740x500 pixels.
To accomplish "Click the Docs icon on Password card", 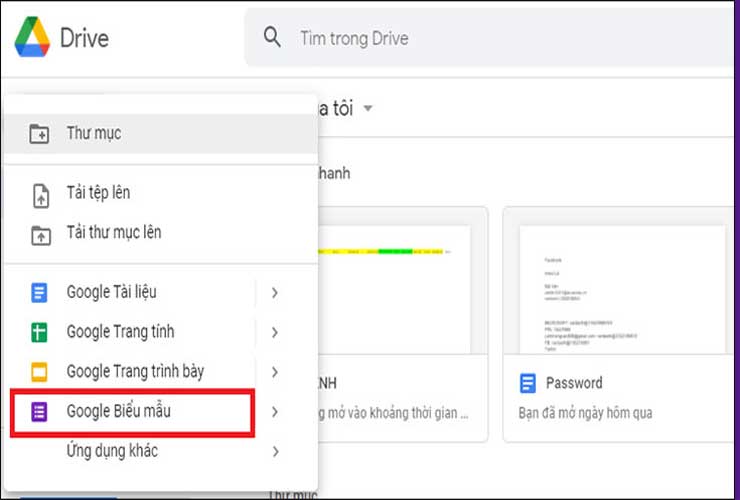I will pyautogui.click(x=528, y=383).
